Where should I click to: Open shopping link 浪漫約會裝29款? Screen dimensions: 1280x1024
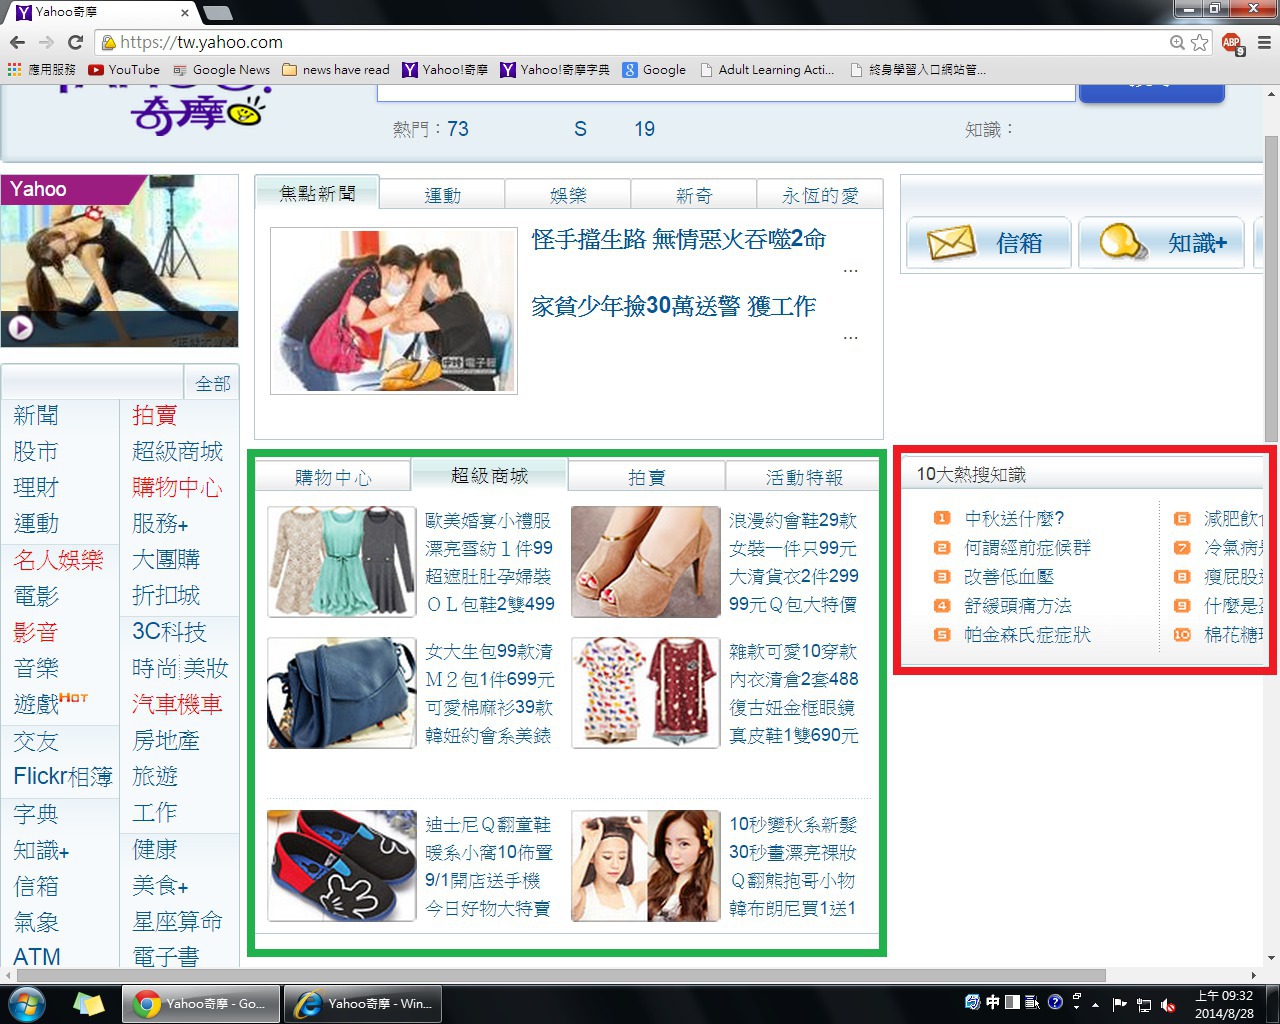pyautogui.click(x=793, y=520)
